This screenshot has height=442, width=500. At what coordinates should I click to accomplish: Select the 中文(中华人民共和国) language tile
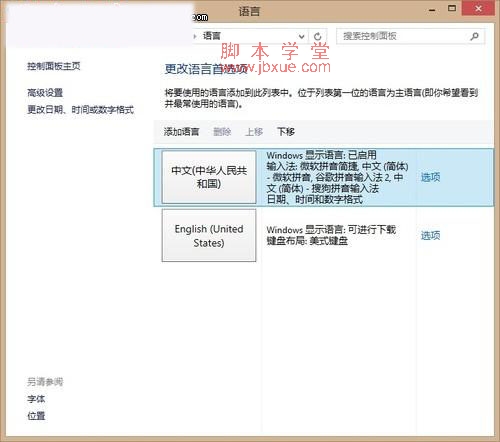click(209, 177)
